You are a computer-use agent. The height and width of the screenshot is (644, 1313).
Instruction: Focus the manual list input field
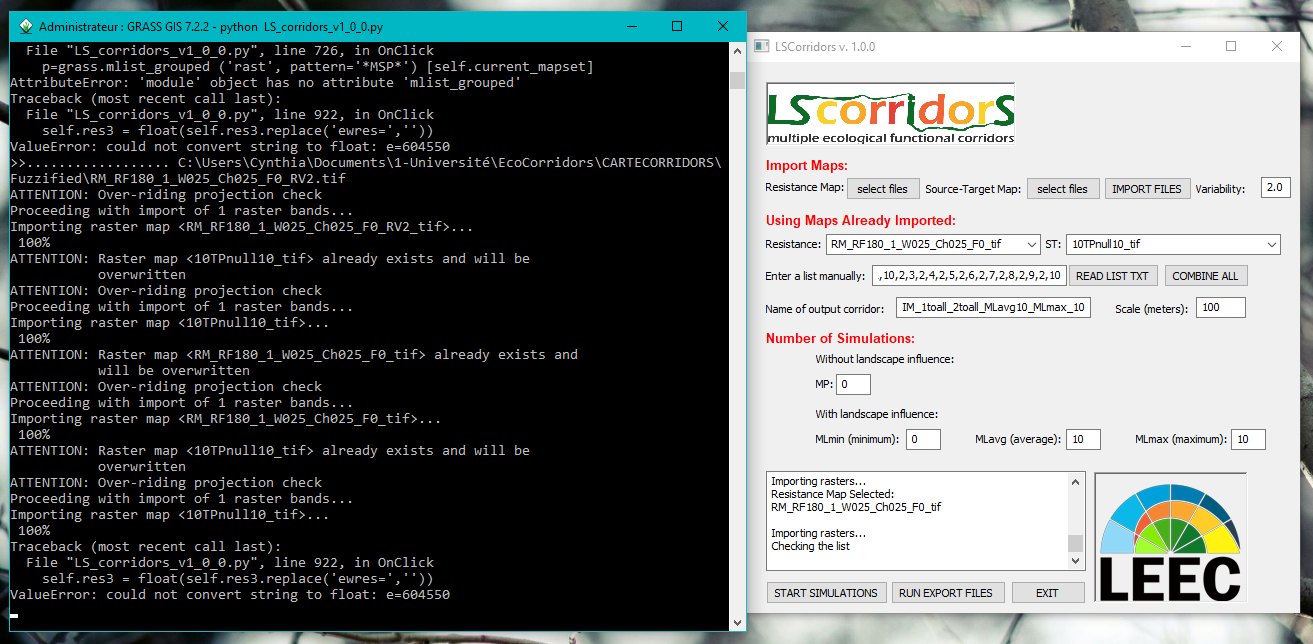point(968,276)
